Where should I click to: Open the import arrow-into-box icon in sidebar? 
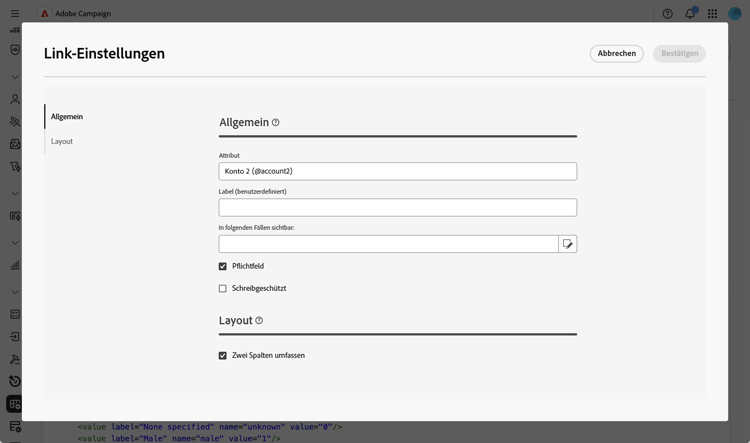coord(15,337)
